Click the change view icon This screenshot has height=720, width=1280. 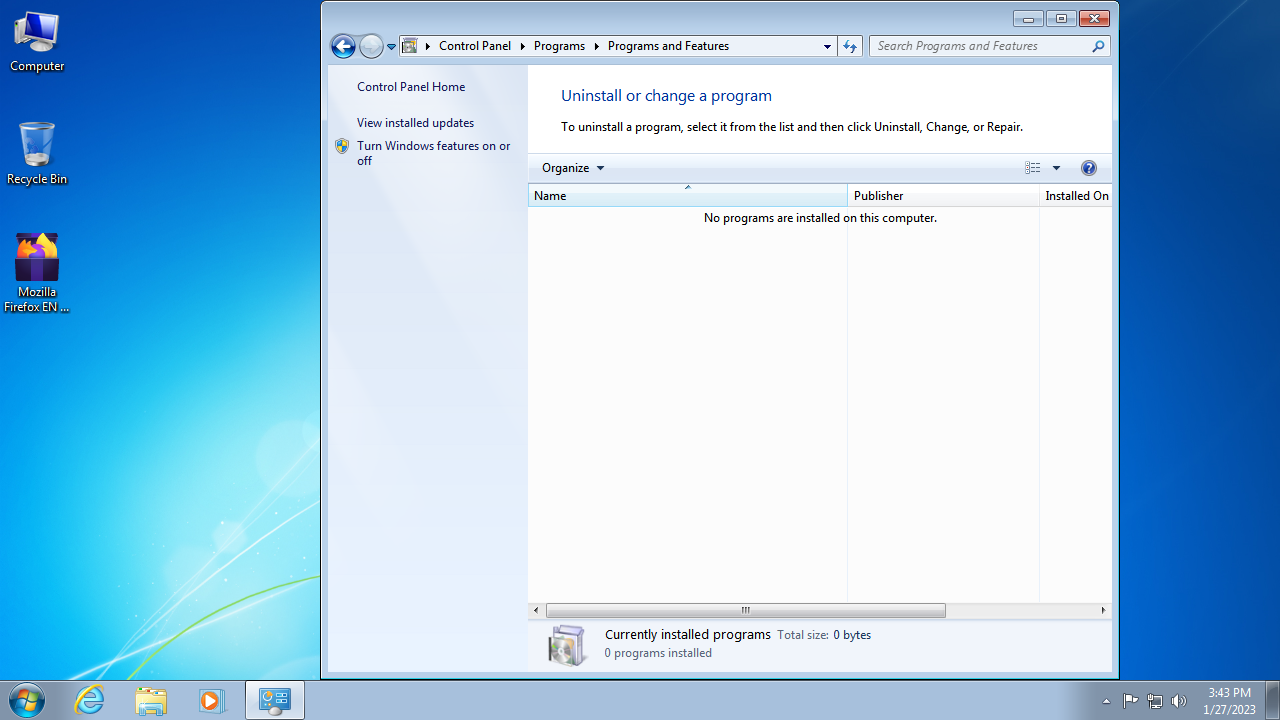pyautogui.click(x=1033, y=168)
